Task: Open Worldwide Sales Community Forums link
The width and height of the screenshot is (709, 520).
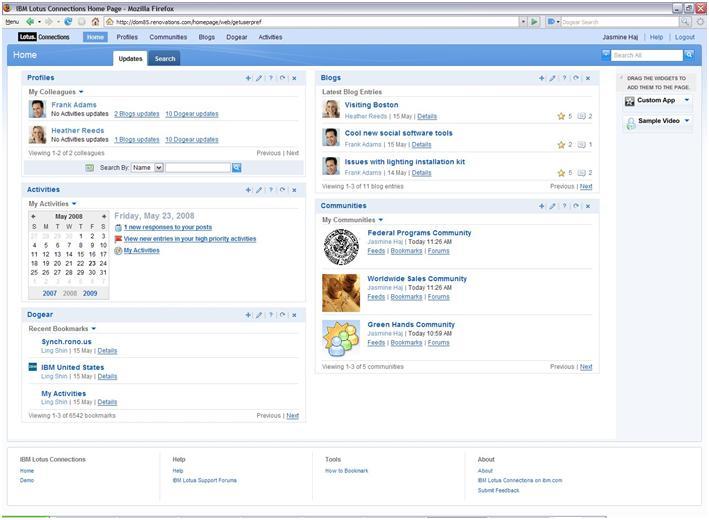Action: point(439,297)
